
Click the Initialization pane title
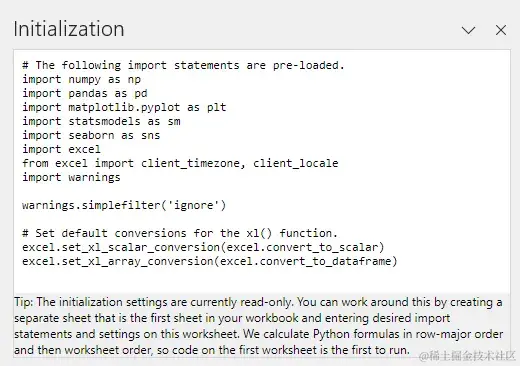point(69,29)
